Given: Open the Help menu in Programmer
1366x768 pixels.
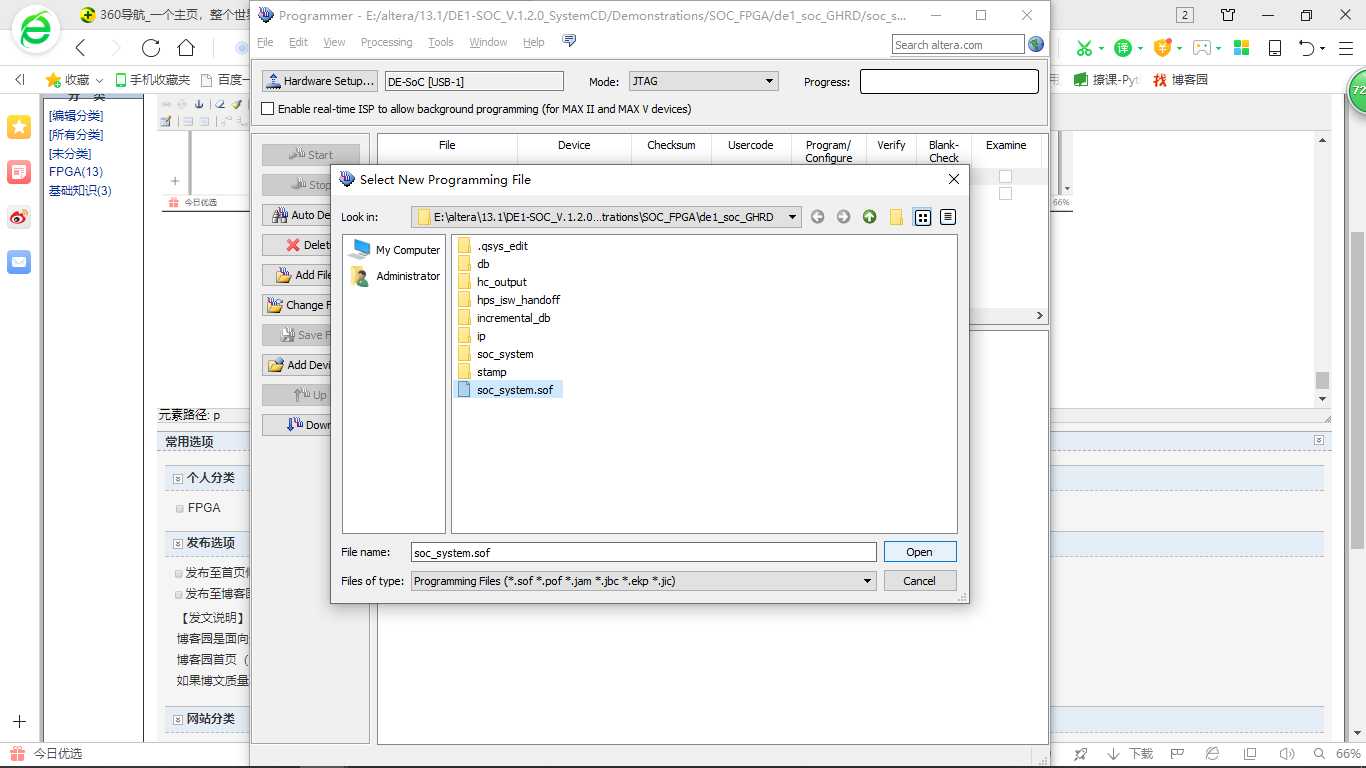Looking at the screenshot, I should point(534,42).
